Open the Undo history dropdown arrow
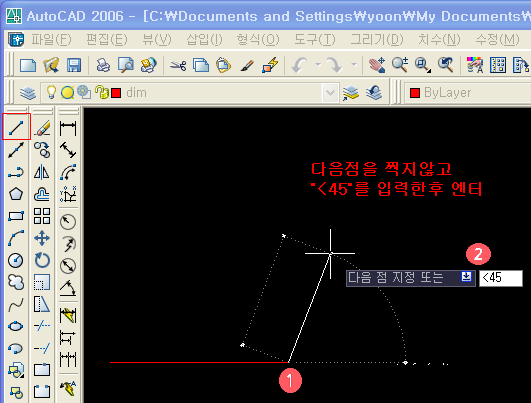This screenshot has width=531, height=403. (318, 64)
